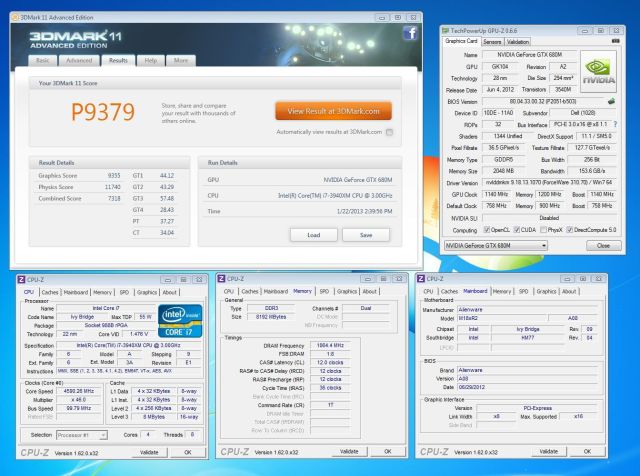The width and height of the screenshot is (640, 476).
Task: Select the Graphics Card tab in GPU-Z
Action: point(461,41)
